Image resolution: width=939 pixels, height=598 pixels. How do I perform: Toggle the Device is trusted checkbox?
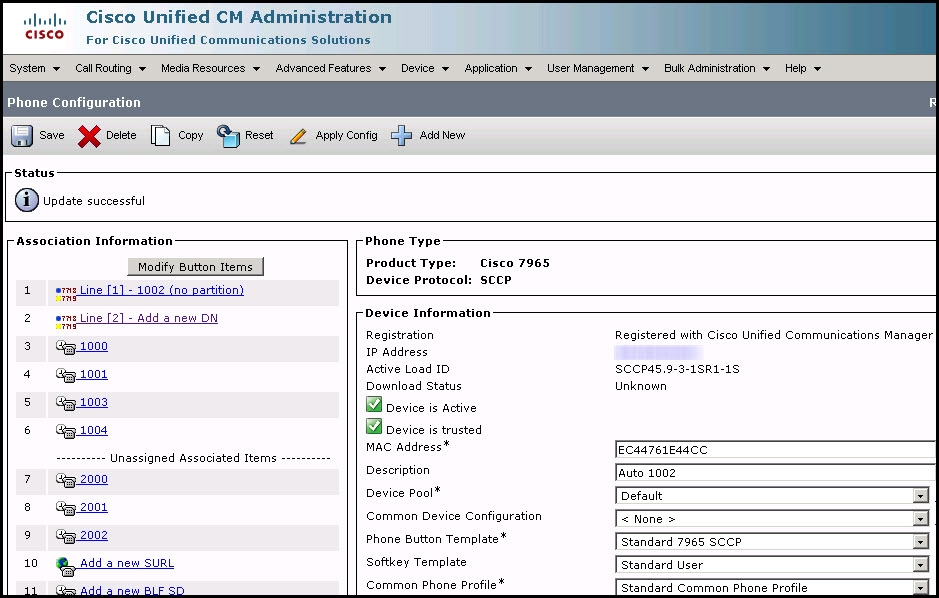374,426
